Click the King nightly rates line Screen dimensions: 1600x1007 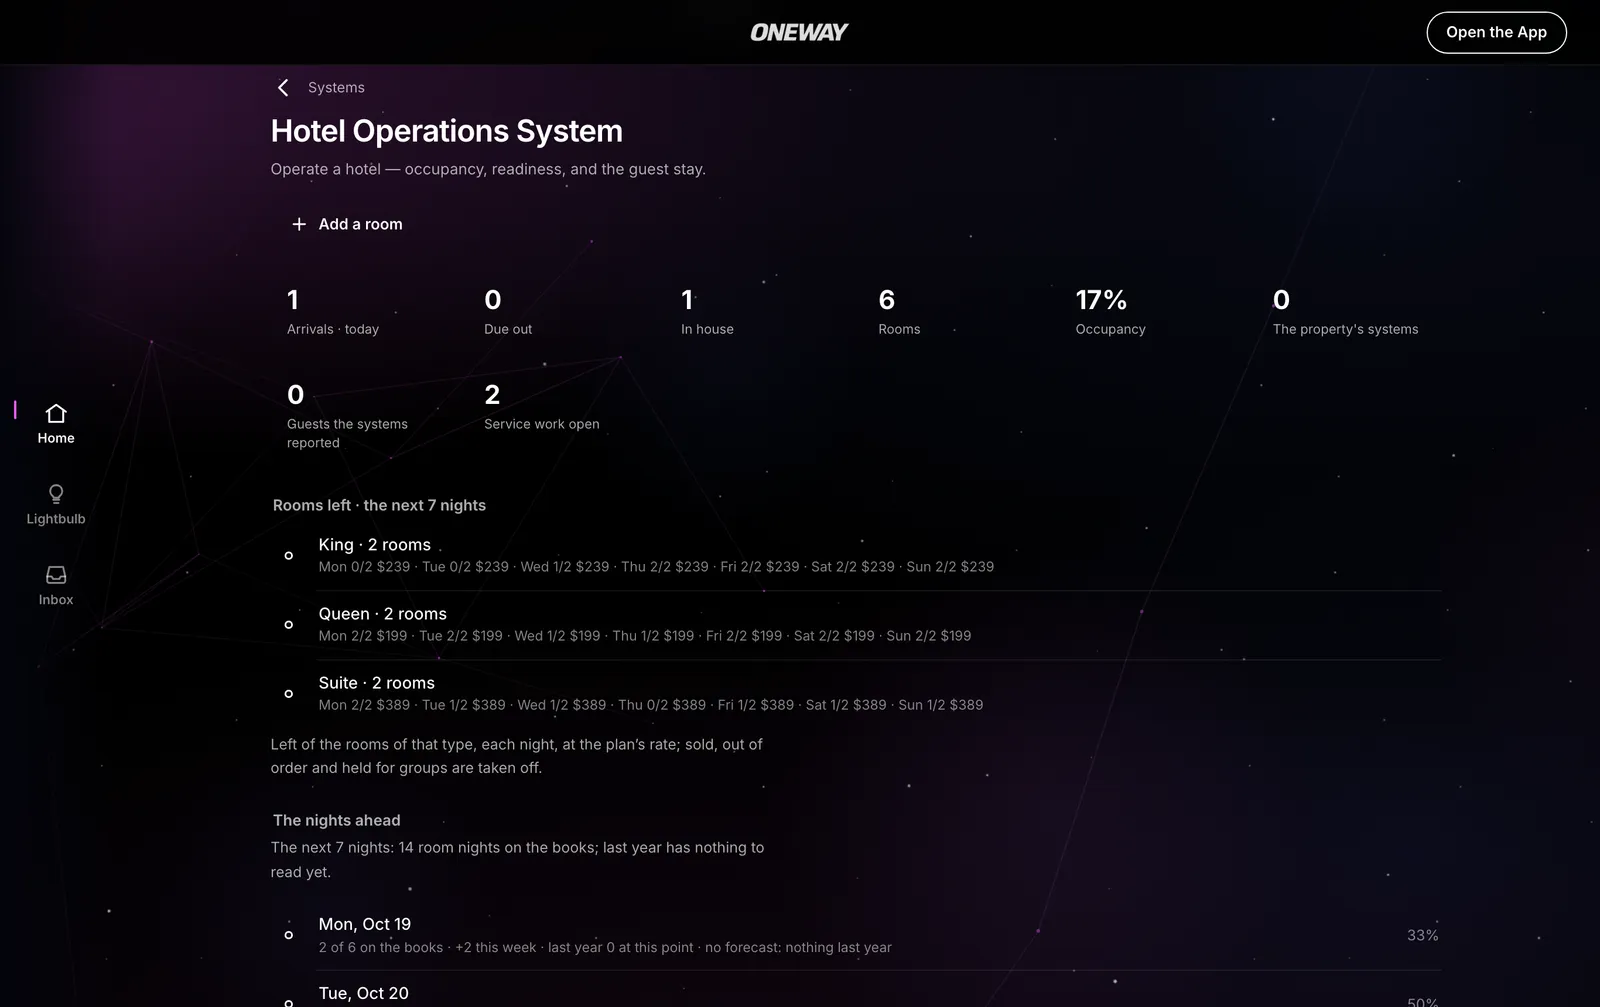[x=656, y=567]
